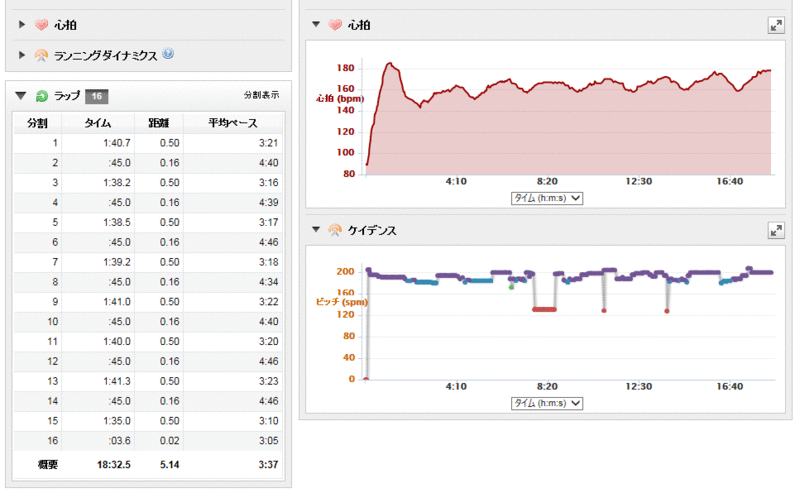Click the 分割表示 link in the laps panel
Image resolution: width=800 pixels, height=493 pixels.
(x=261, y=96)
